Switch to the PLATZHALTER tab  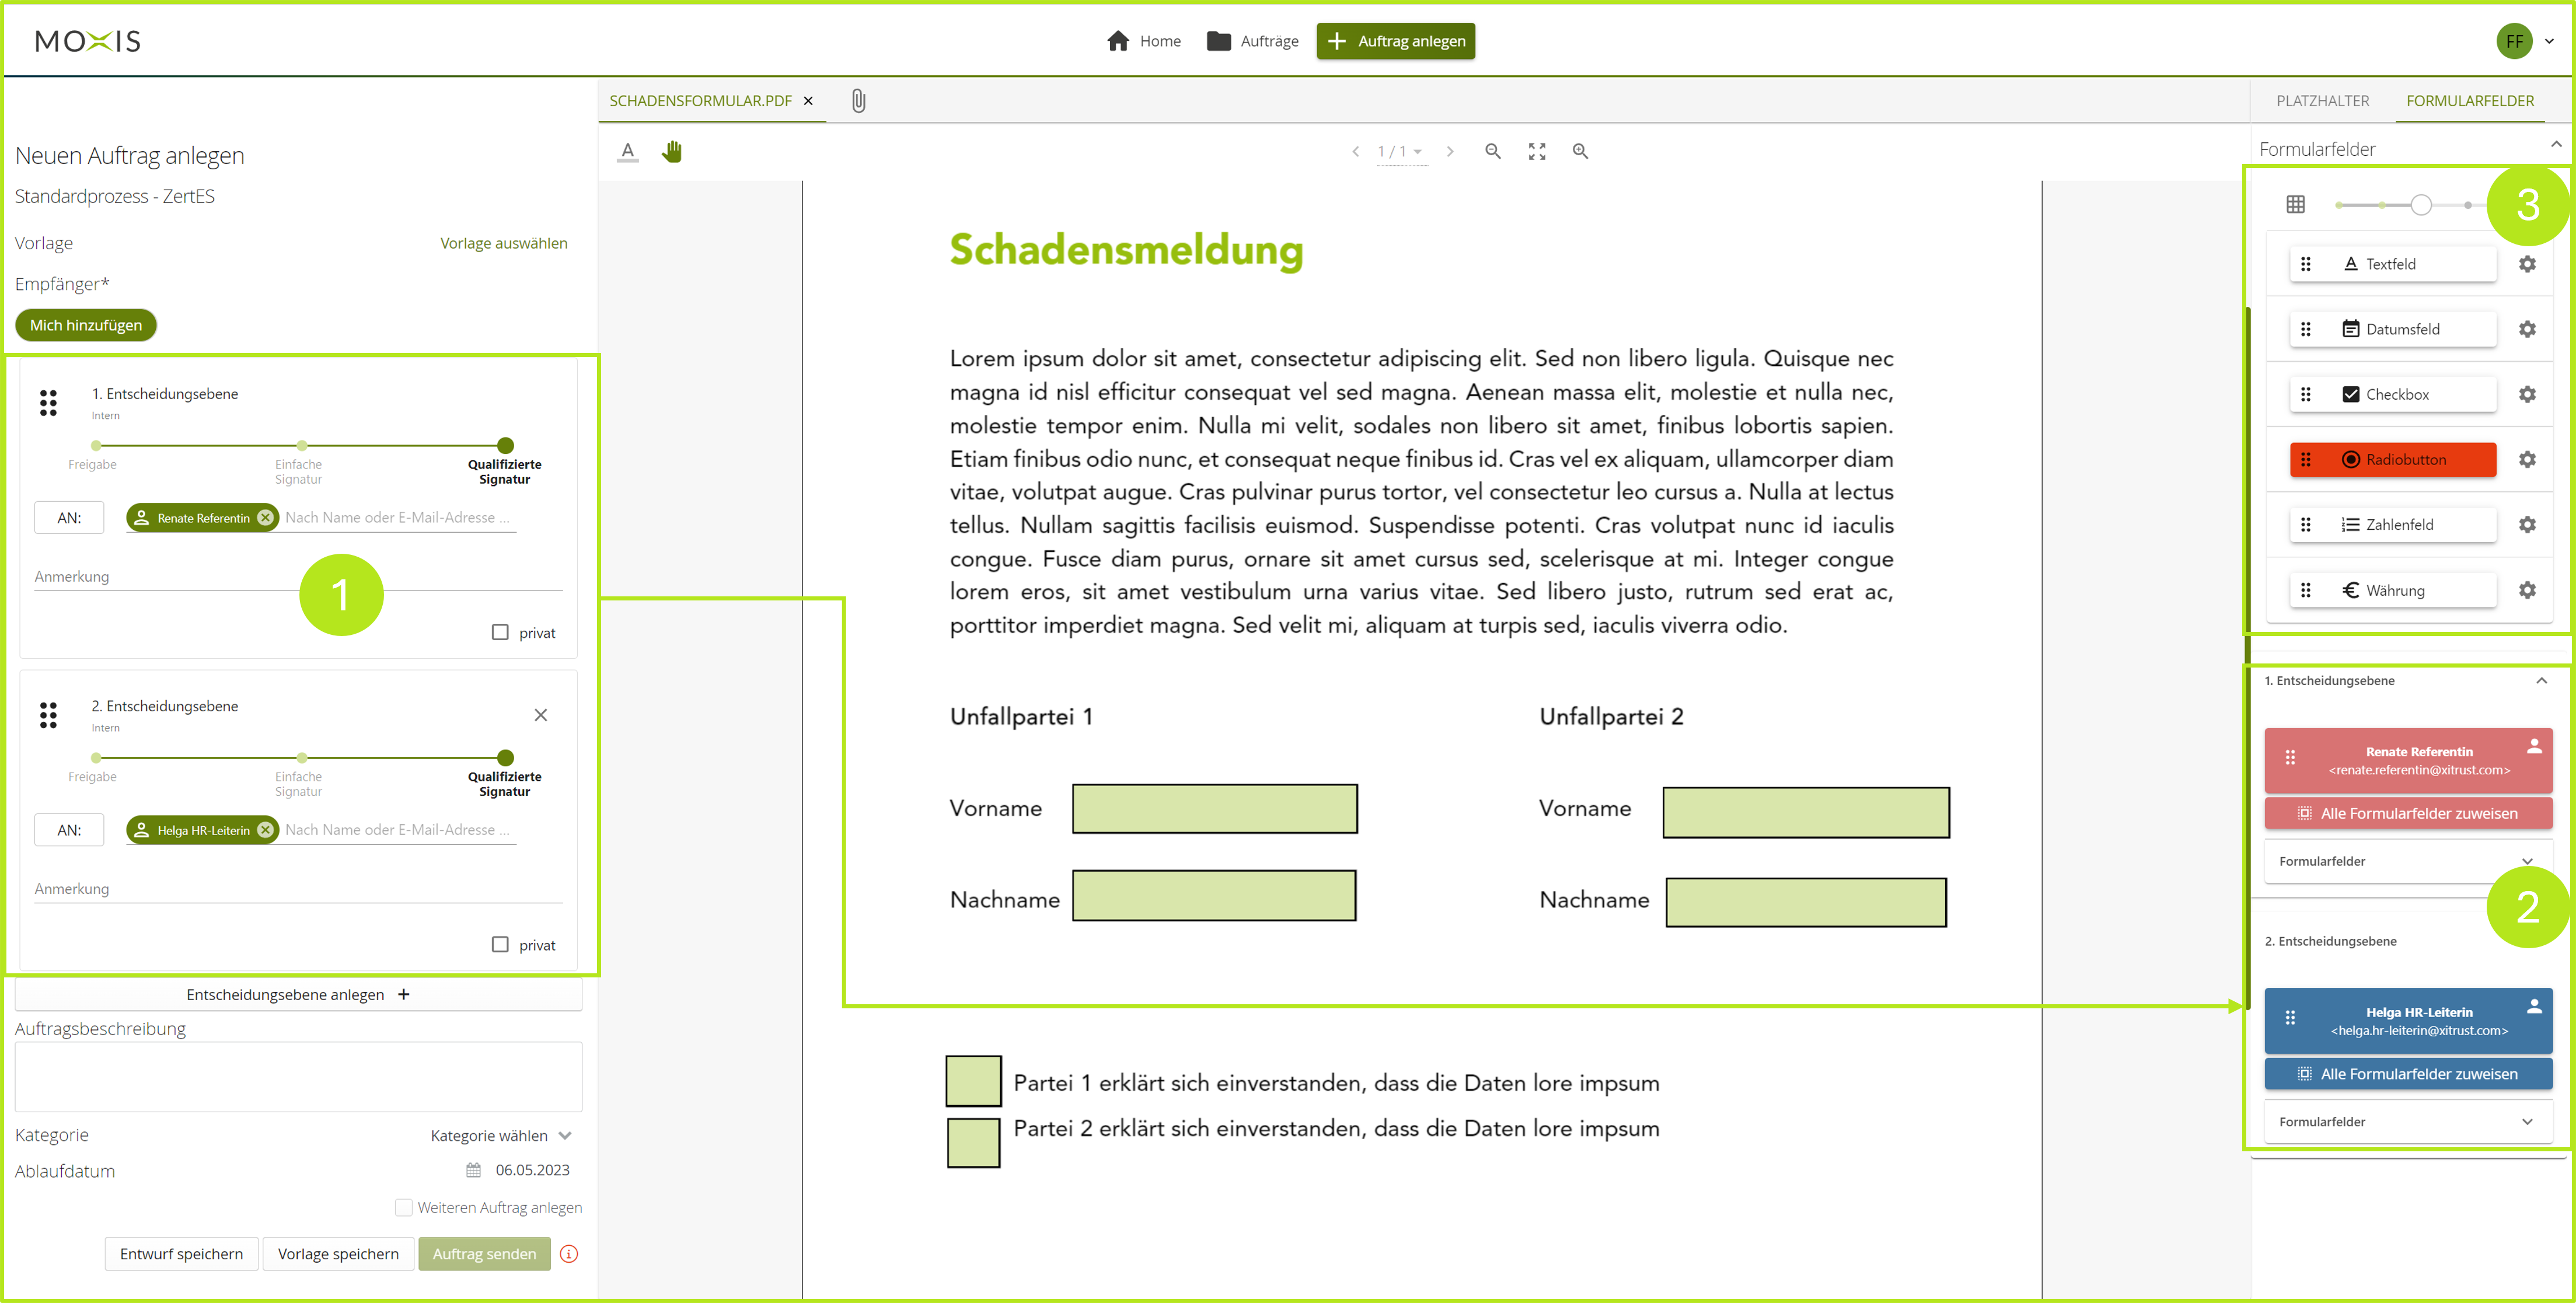(x=2322, y=100)
